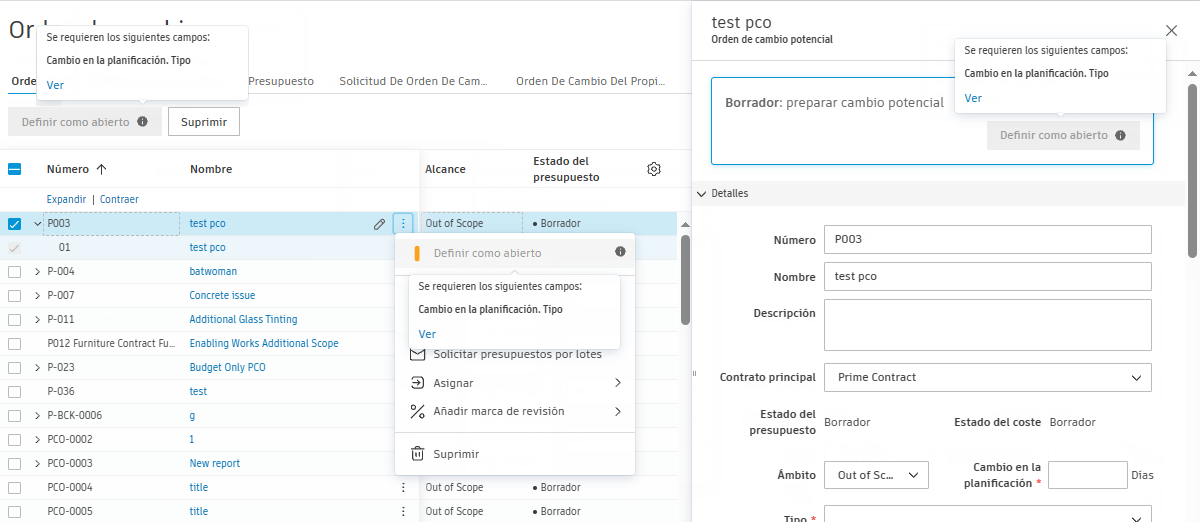Click the percent icon for Añadir marca de revisión
The image size is (1200, 522).
pyautogui.click(x=418, y=411)
